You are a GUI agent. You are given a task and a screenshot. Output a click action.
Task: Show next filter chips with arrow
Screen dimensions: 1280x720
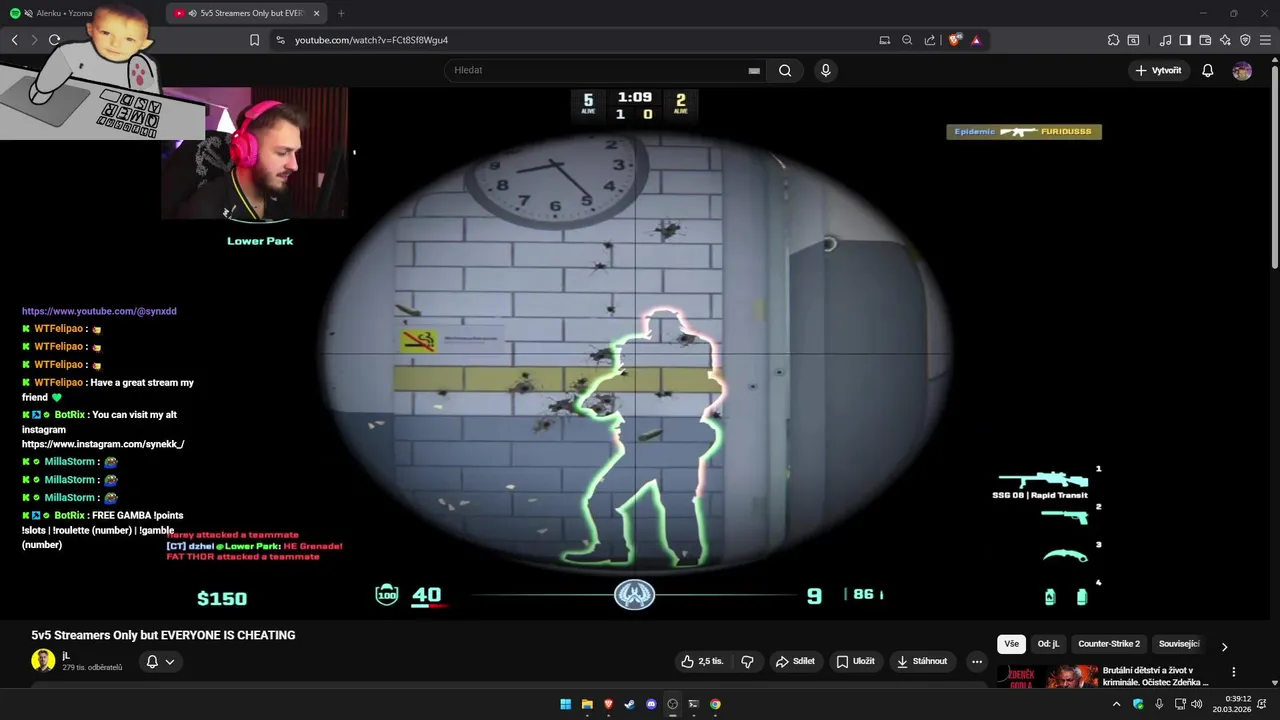1224,646
